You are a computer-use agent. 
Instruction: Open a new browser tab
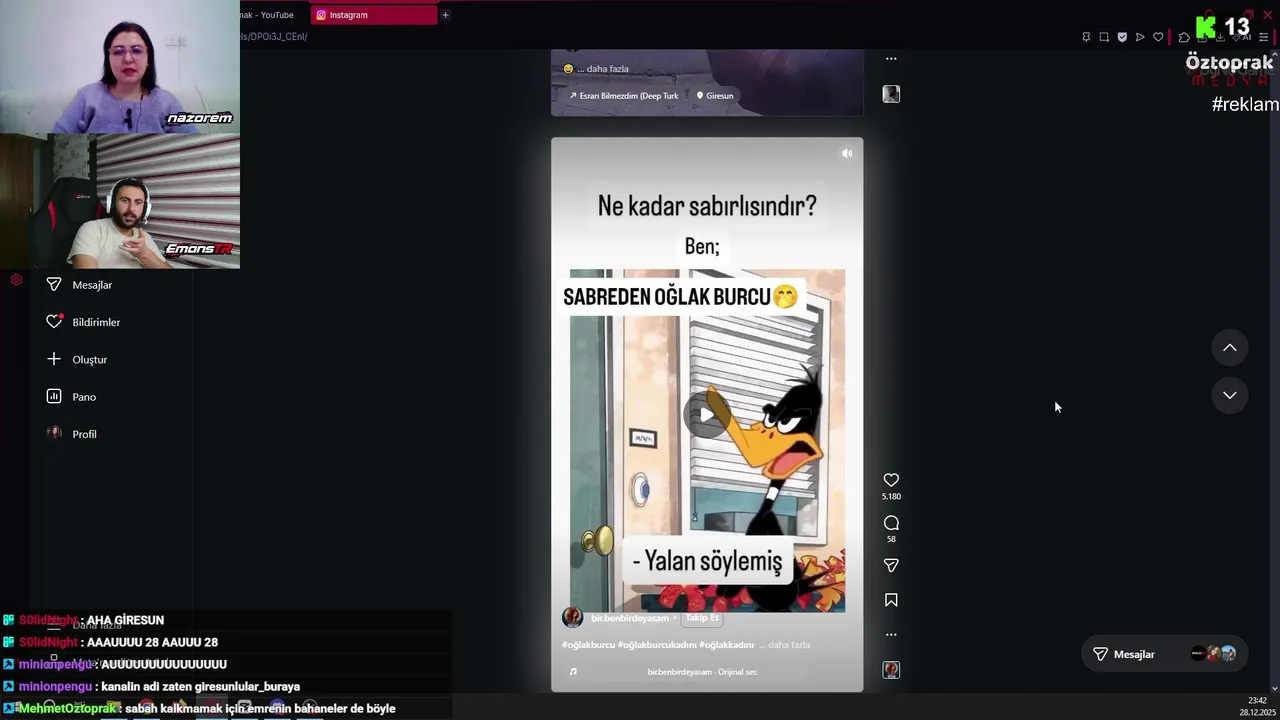pyautogui.click(x=445, y=15)
